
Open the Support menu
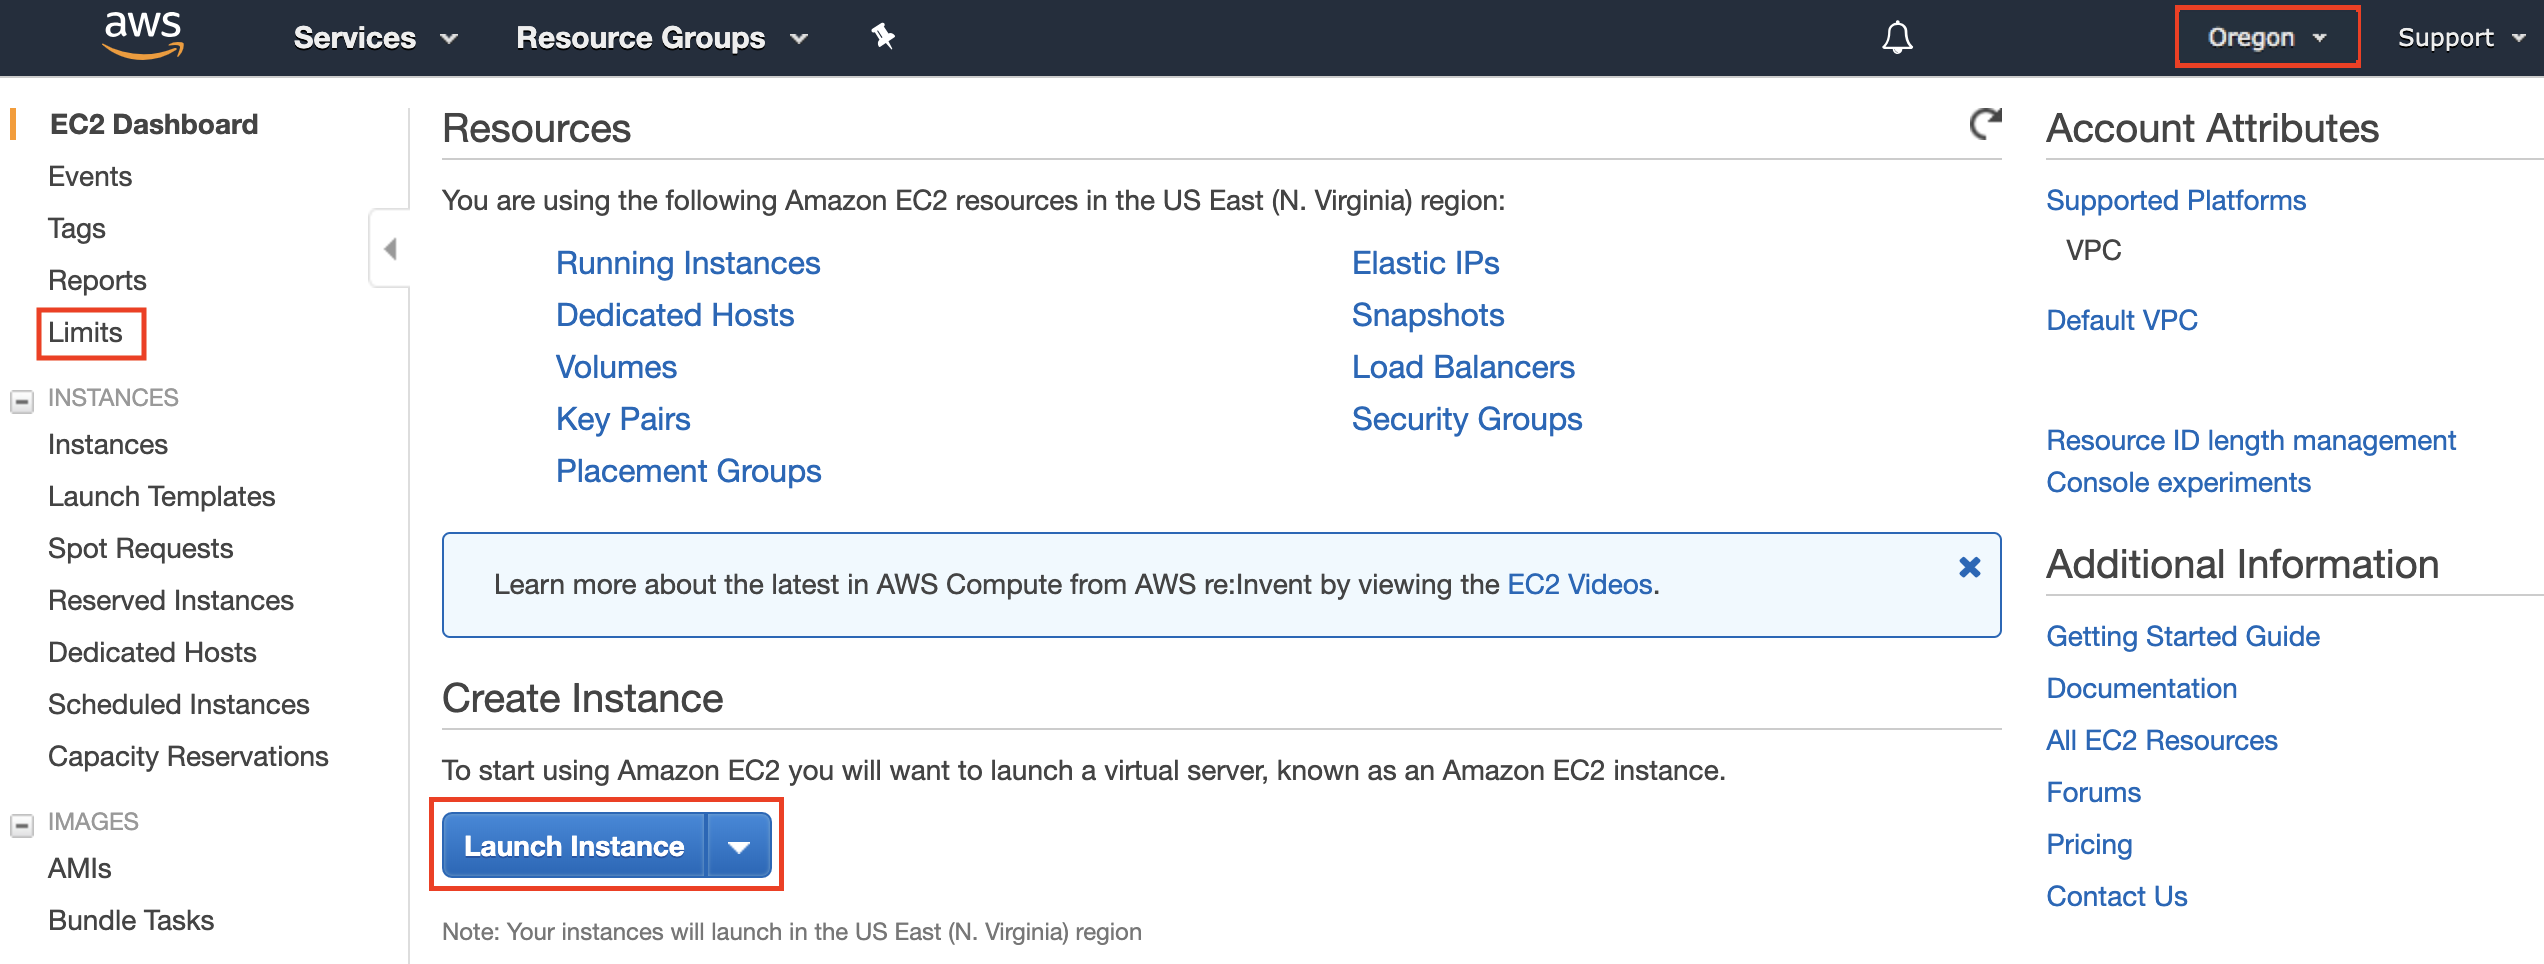point(2459,38)
